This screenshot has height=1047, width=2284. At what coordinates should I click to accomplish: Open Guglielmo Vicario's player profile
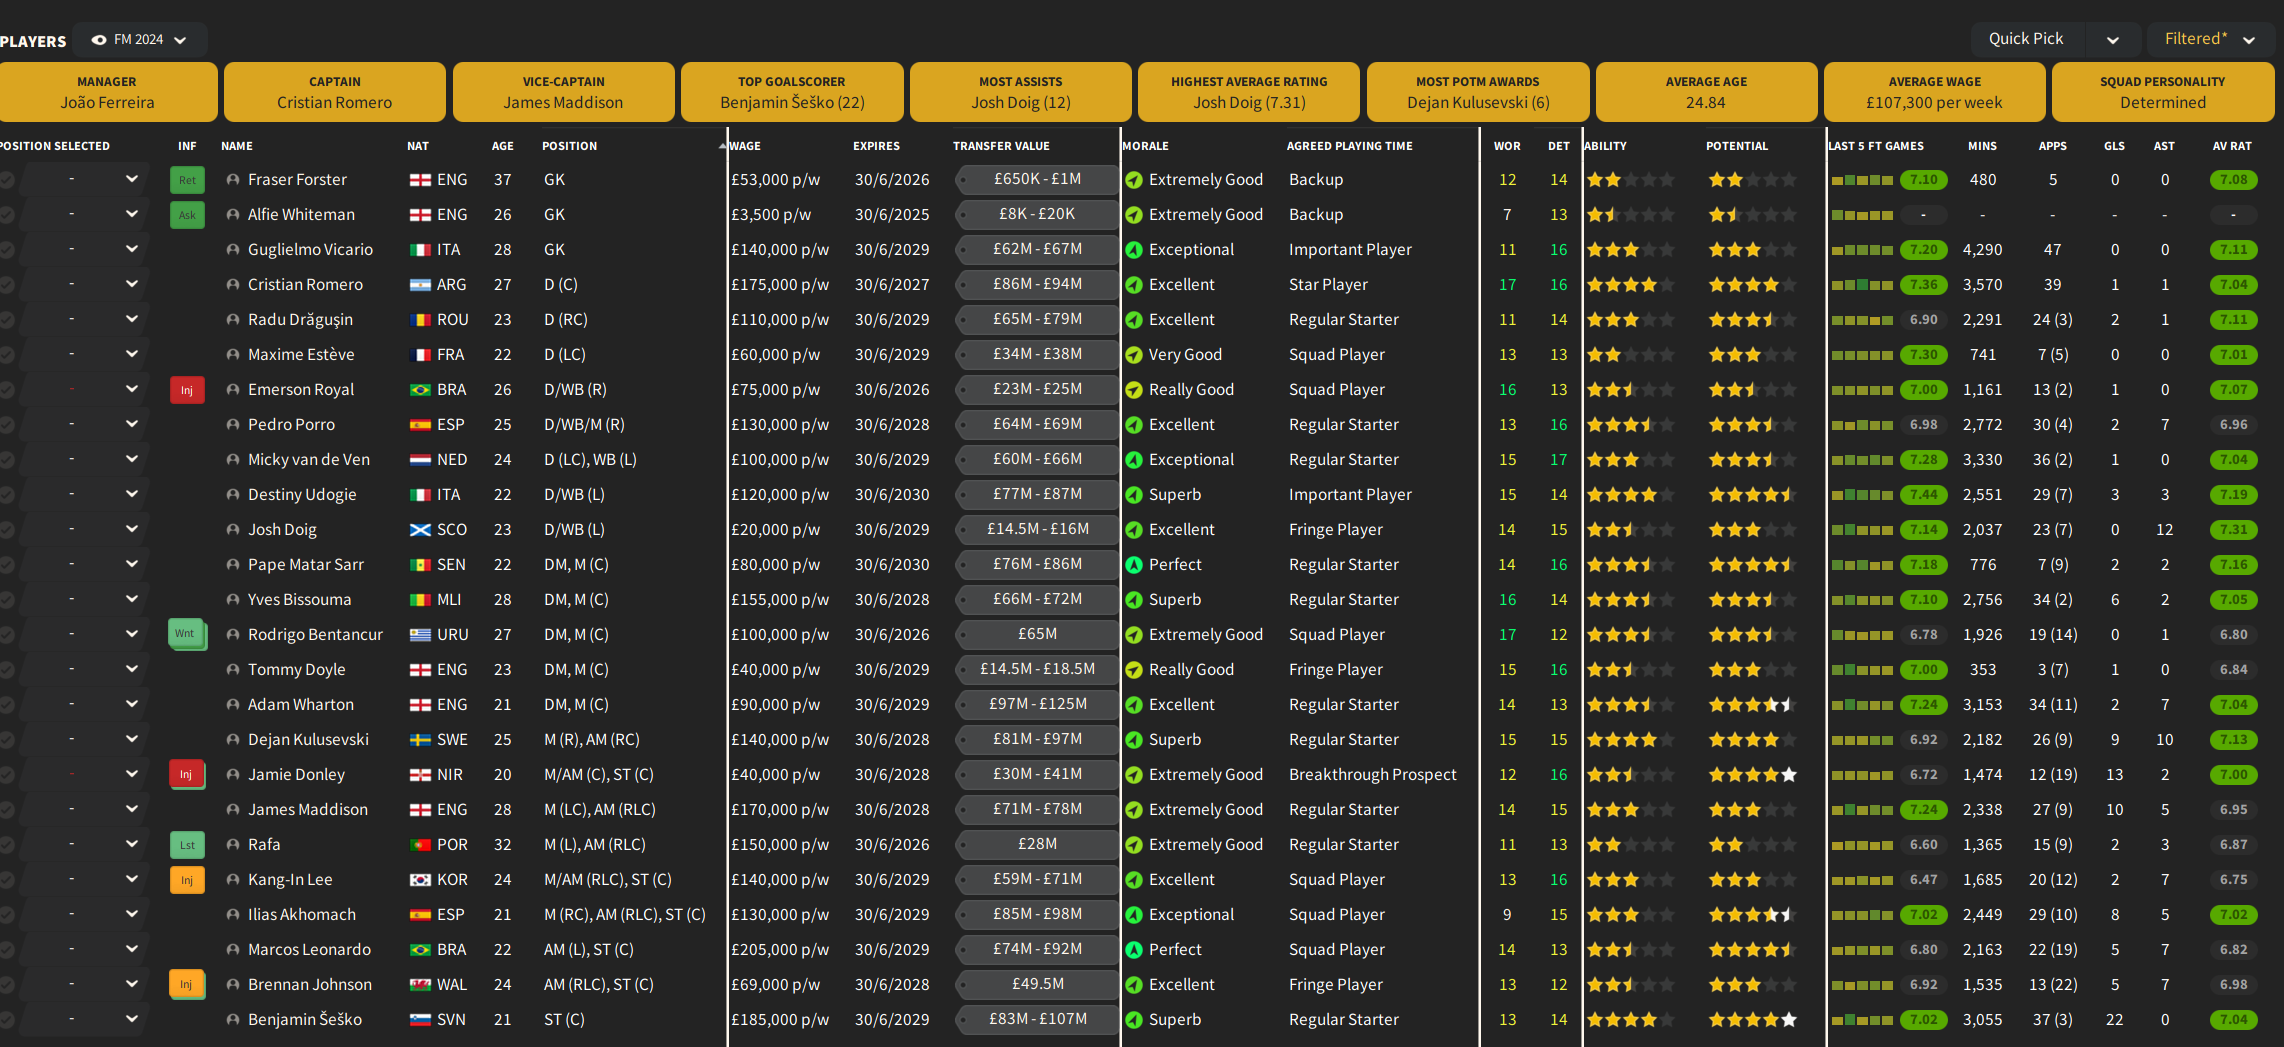point(311,250)
